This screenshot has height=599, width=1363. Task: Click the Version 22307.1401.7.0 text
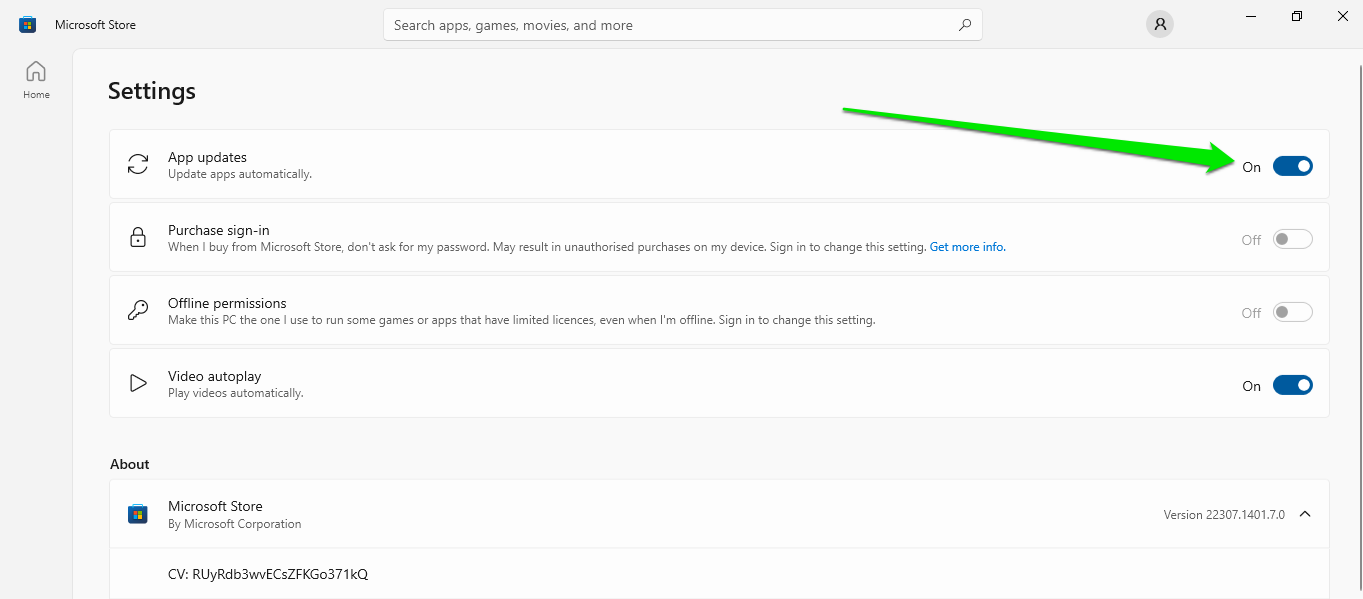(1223, 515)
